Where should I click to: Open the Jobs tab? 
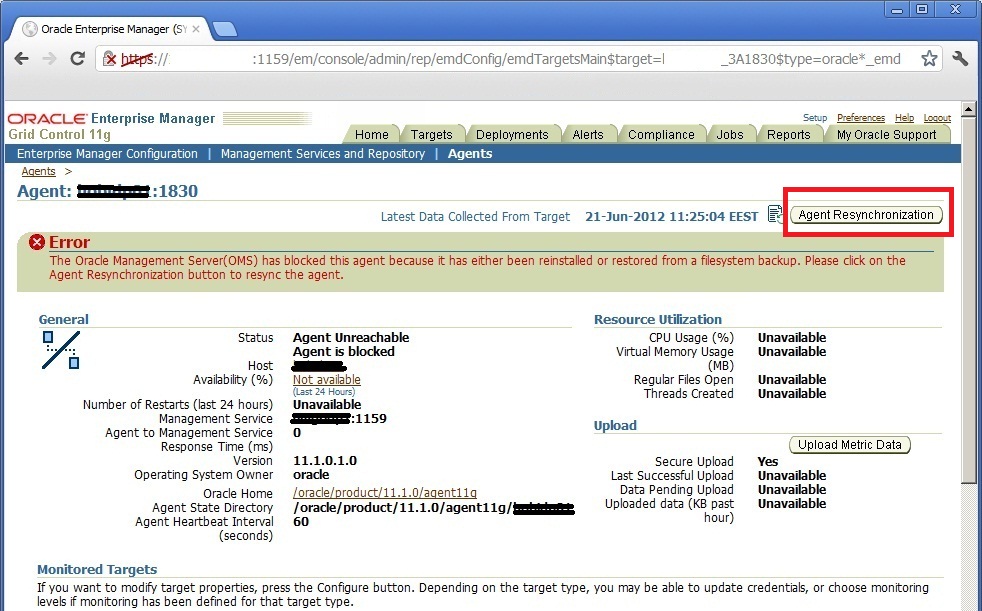pyautogui.click(x=730, y=135)
